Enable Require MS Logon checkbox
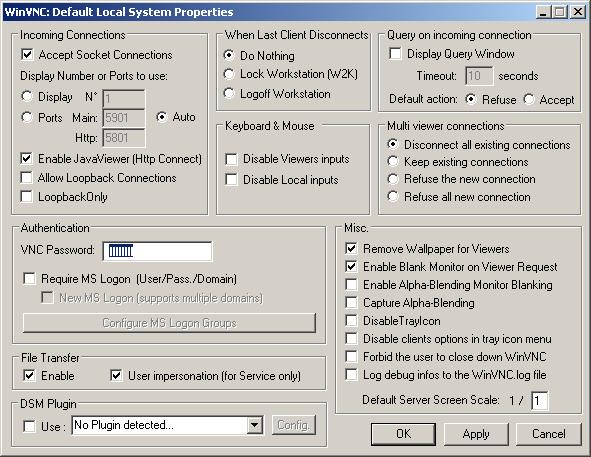Screen dimensions: 591x457 click(29, 279)
